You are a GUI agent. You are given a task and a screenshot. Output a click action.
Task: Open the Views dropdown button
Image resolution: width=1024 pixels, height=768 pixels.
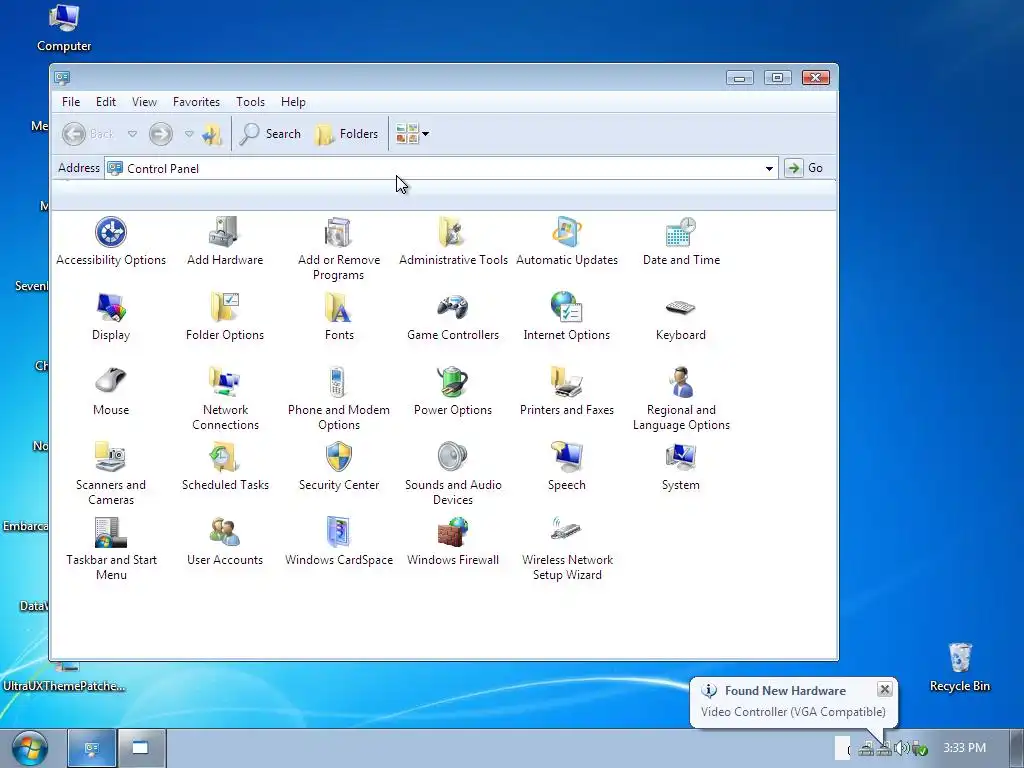click(x=412, y=134)
